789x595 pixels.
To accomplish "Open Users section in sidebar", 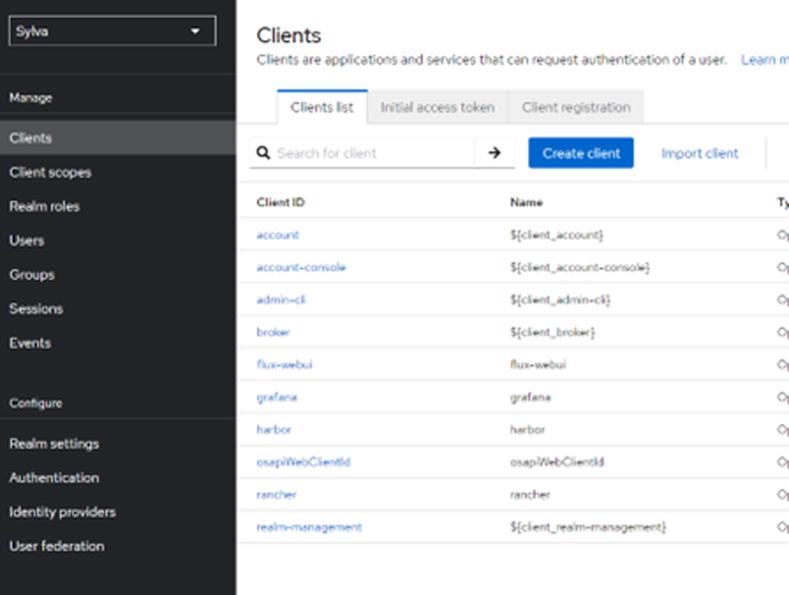I will (26, 240).
